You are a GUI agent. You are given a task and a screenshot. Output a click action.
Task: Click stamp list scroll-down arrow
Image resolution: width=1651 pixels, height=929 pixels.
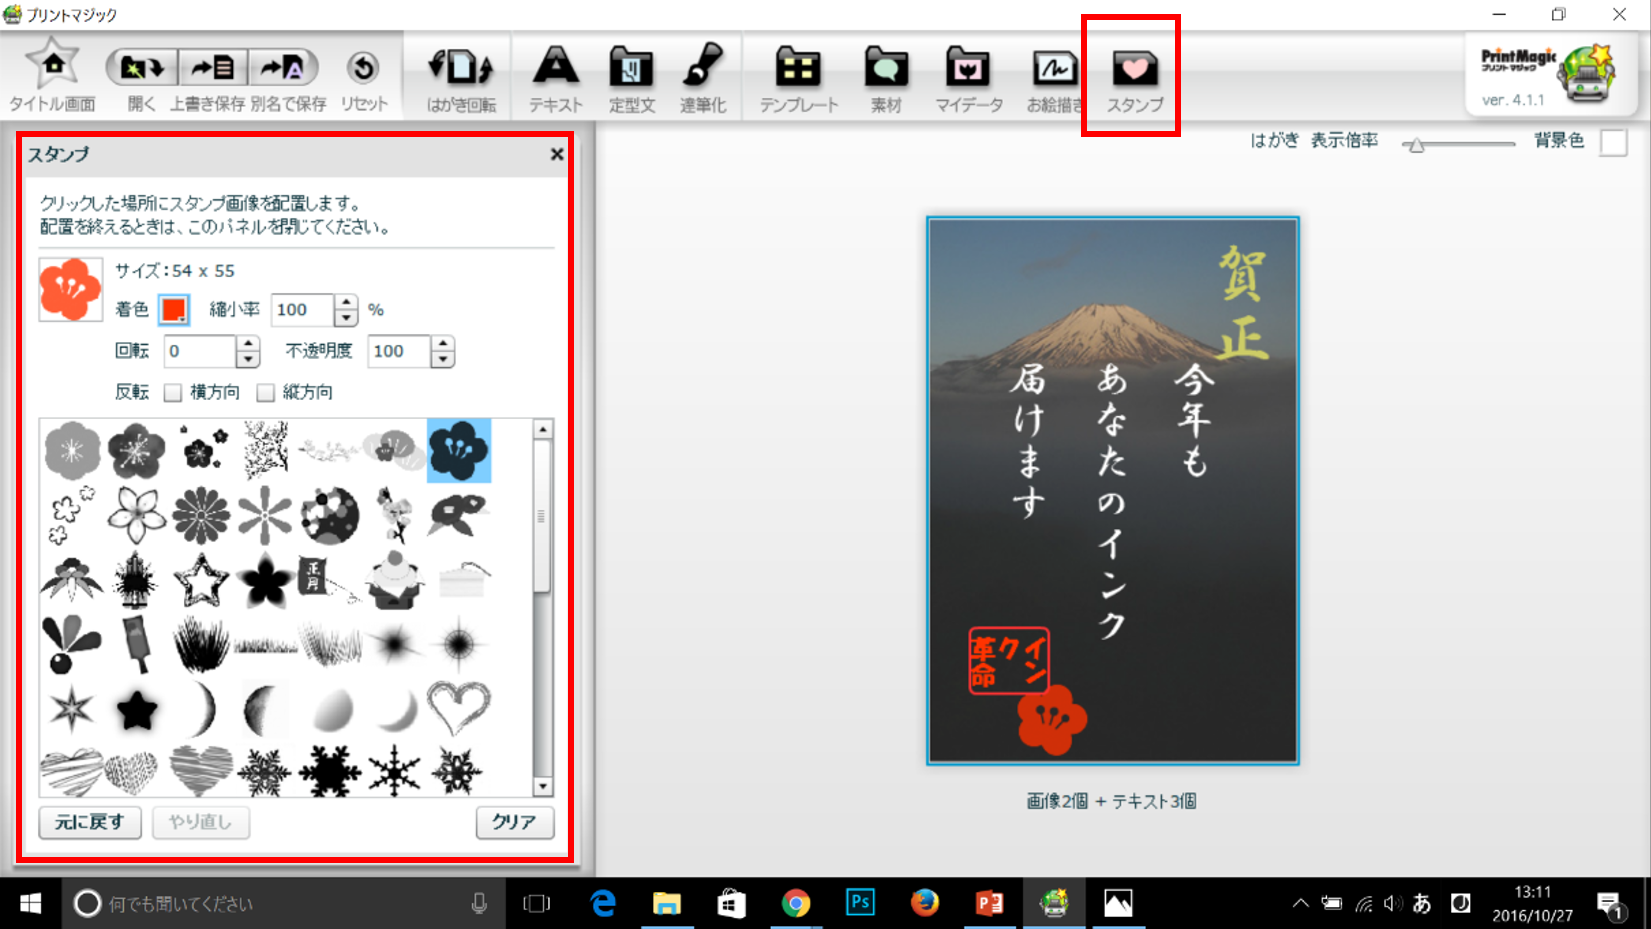tap(543, 787)
